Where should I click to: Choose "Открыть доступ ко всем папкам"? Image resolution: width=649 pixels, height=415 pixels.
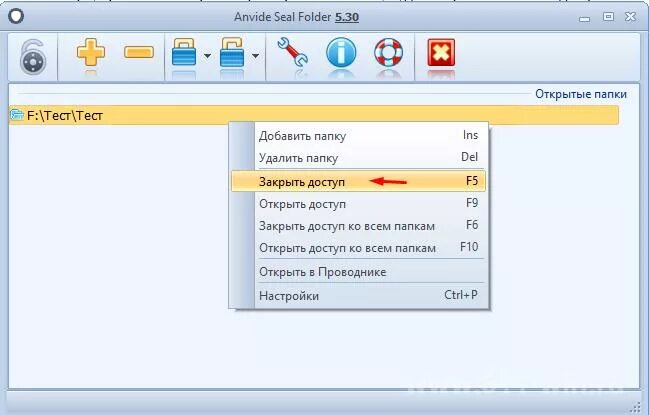tap(358, 248)
